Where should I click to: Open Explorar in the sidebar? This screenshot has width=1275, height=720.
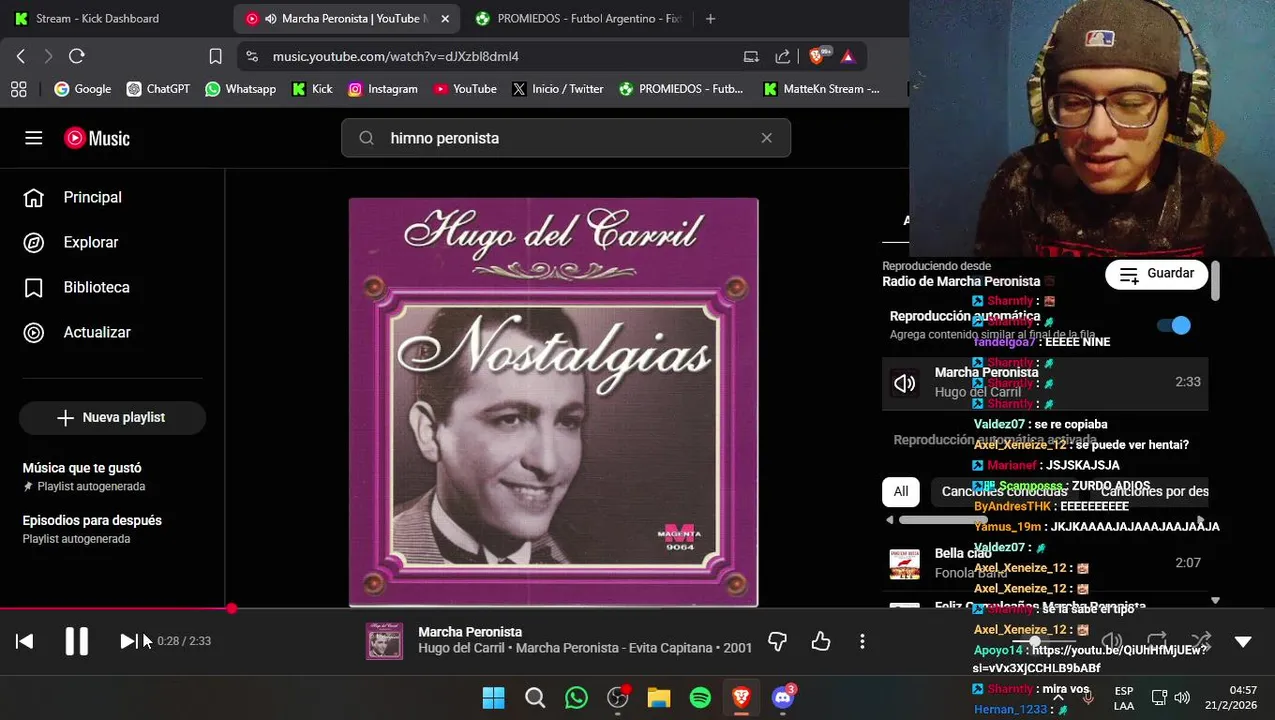pos(112,242)
